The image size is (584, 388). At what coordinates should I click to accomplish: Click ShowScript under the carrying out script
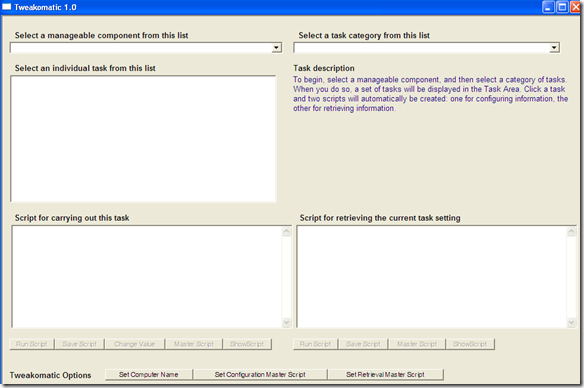tap(247, 344)
